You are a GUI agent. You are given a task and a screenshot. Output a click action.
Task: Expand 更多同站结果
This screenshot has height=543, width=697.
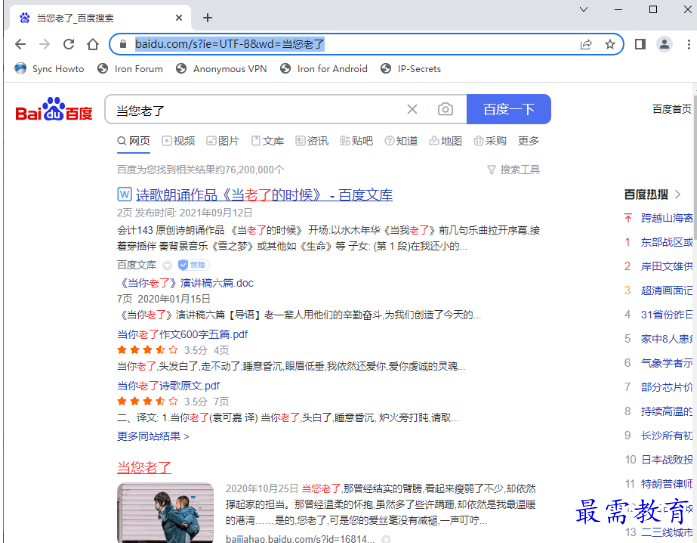tap(153, 436)
